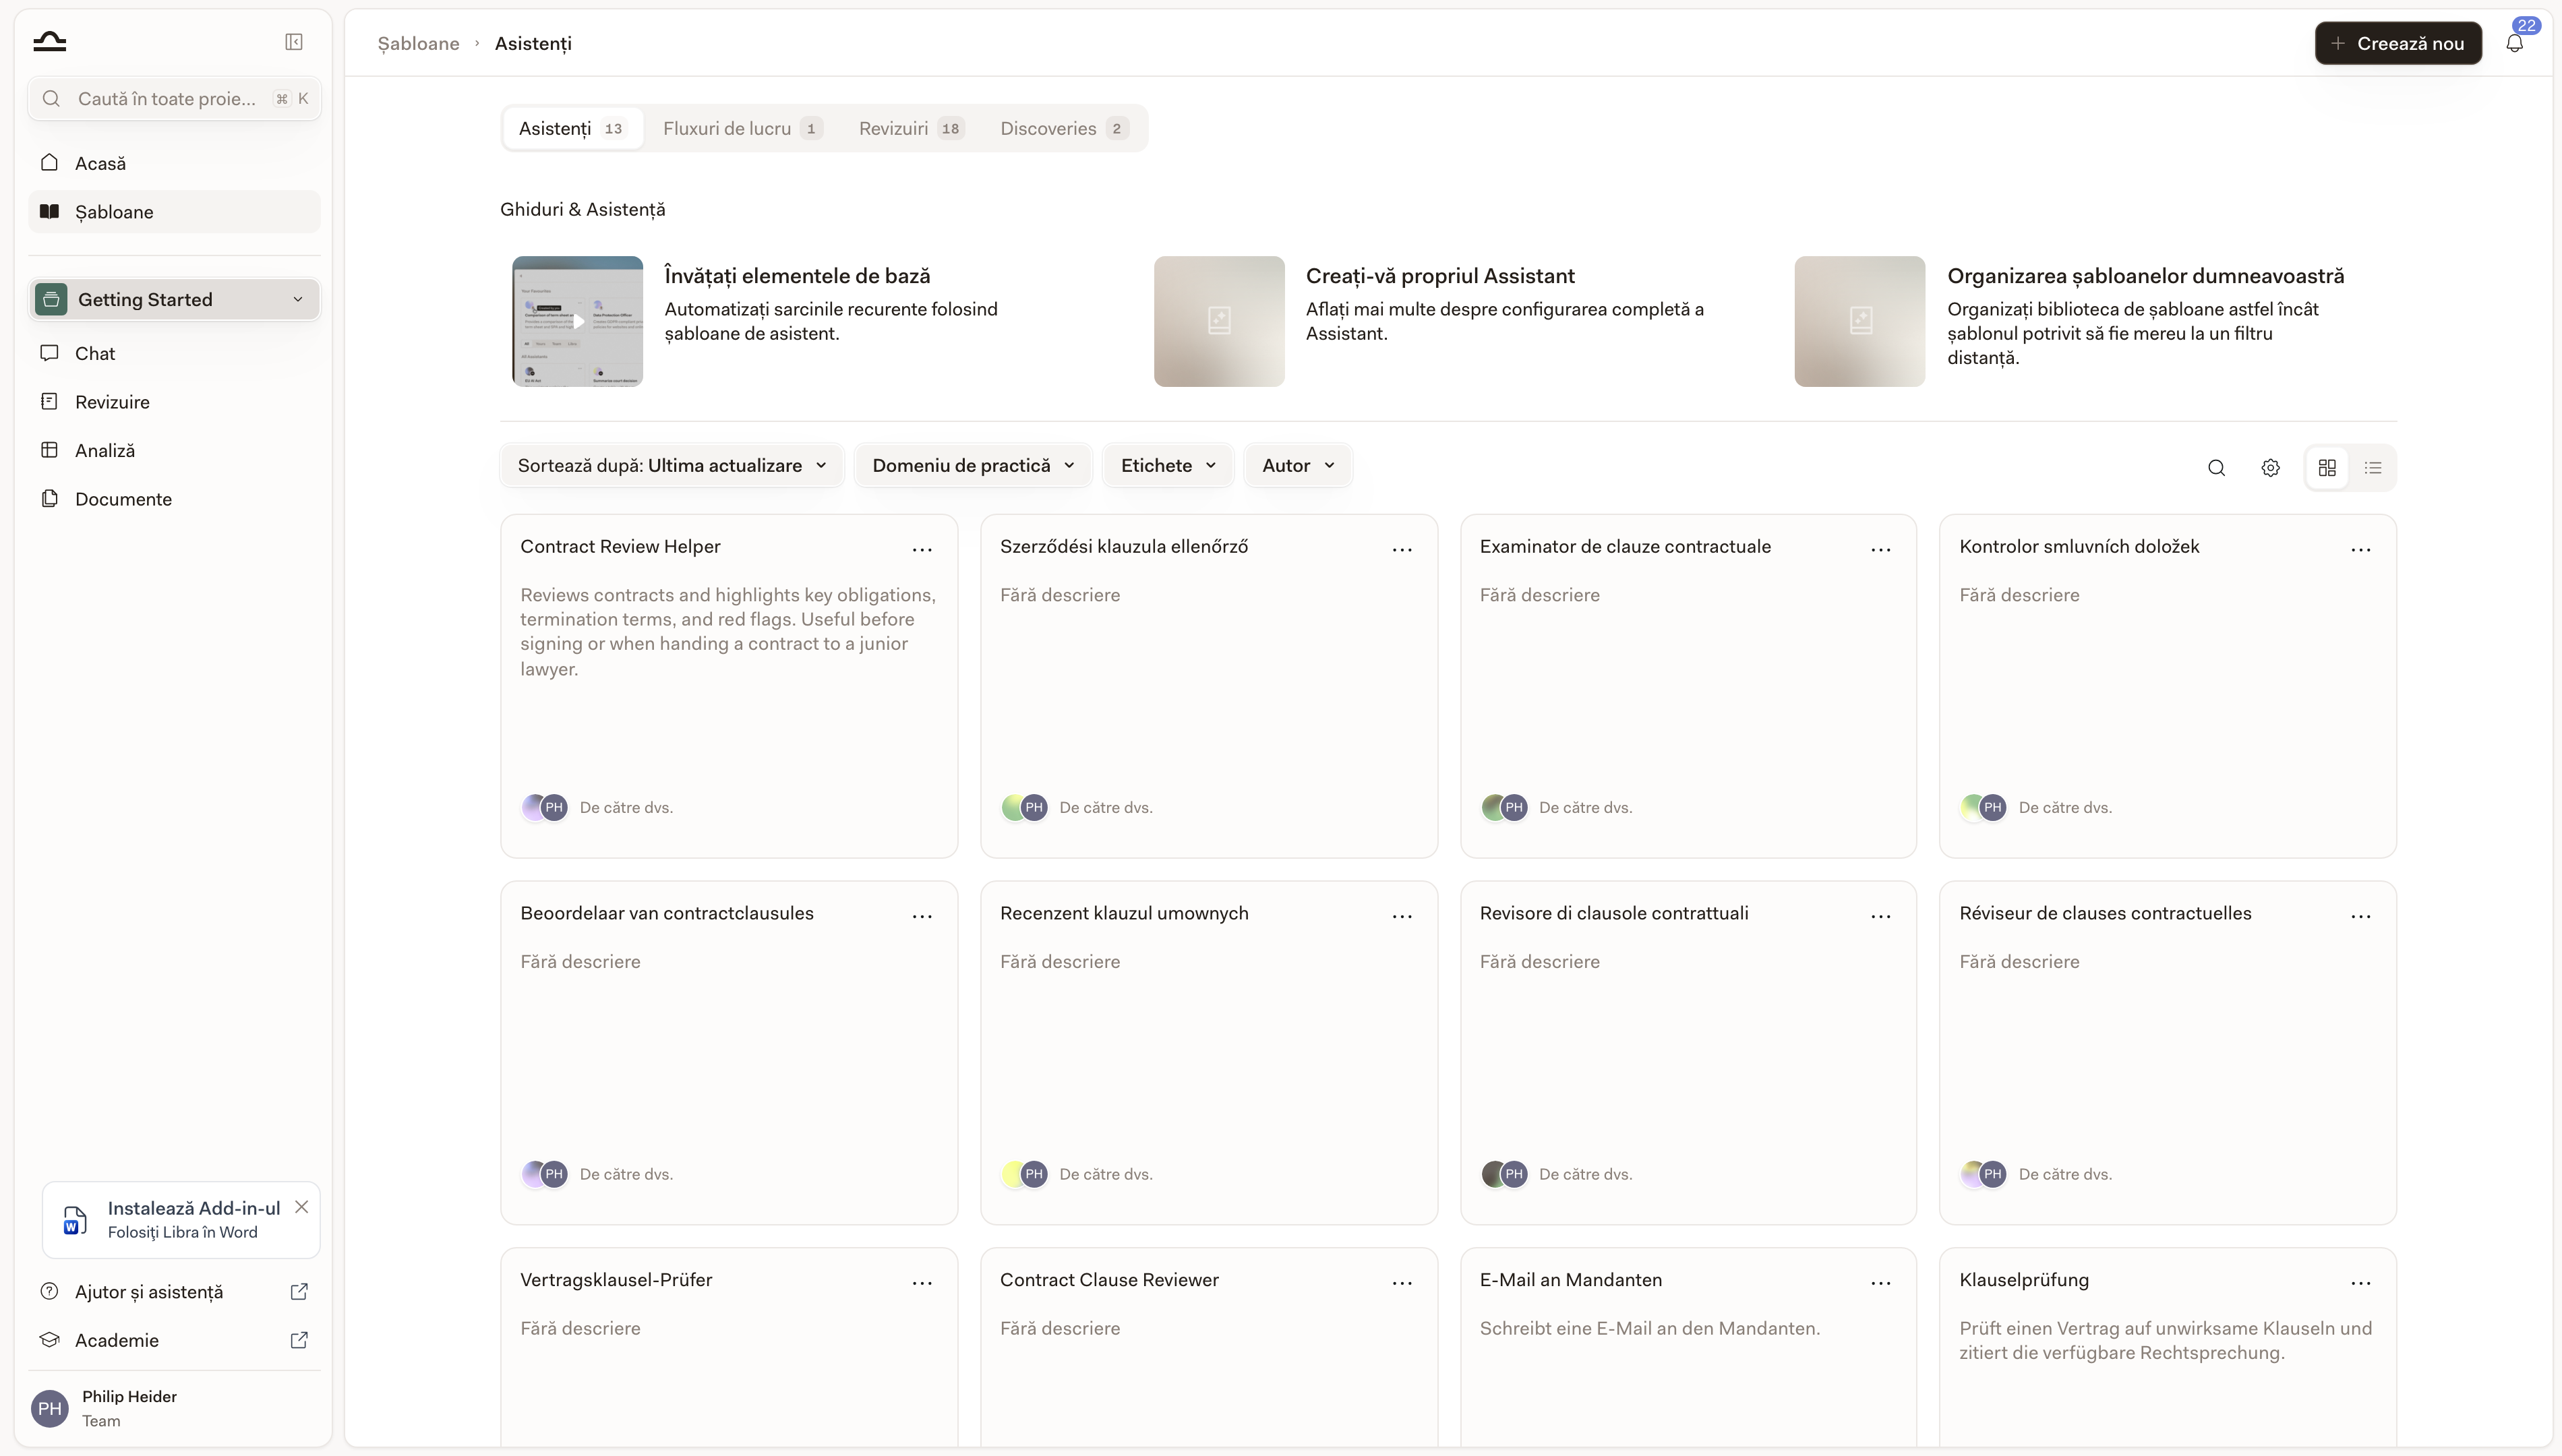Image resolution: width=2562 pixels, height=1456 pixels.
Task: Open Etichete filter dropdown
Action: click(x=1168, y=466)
